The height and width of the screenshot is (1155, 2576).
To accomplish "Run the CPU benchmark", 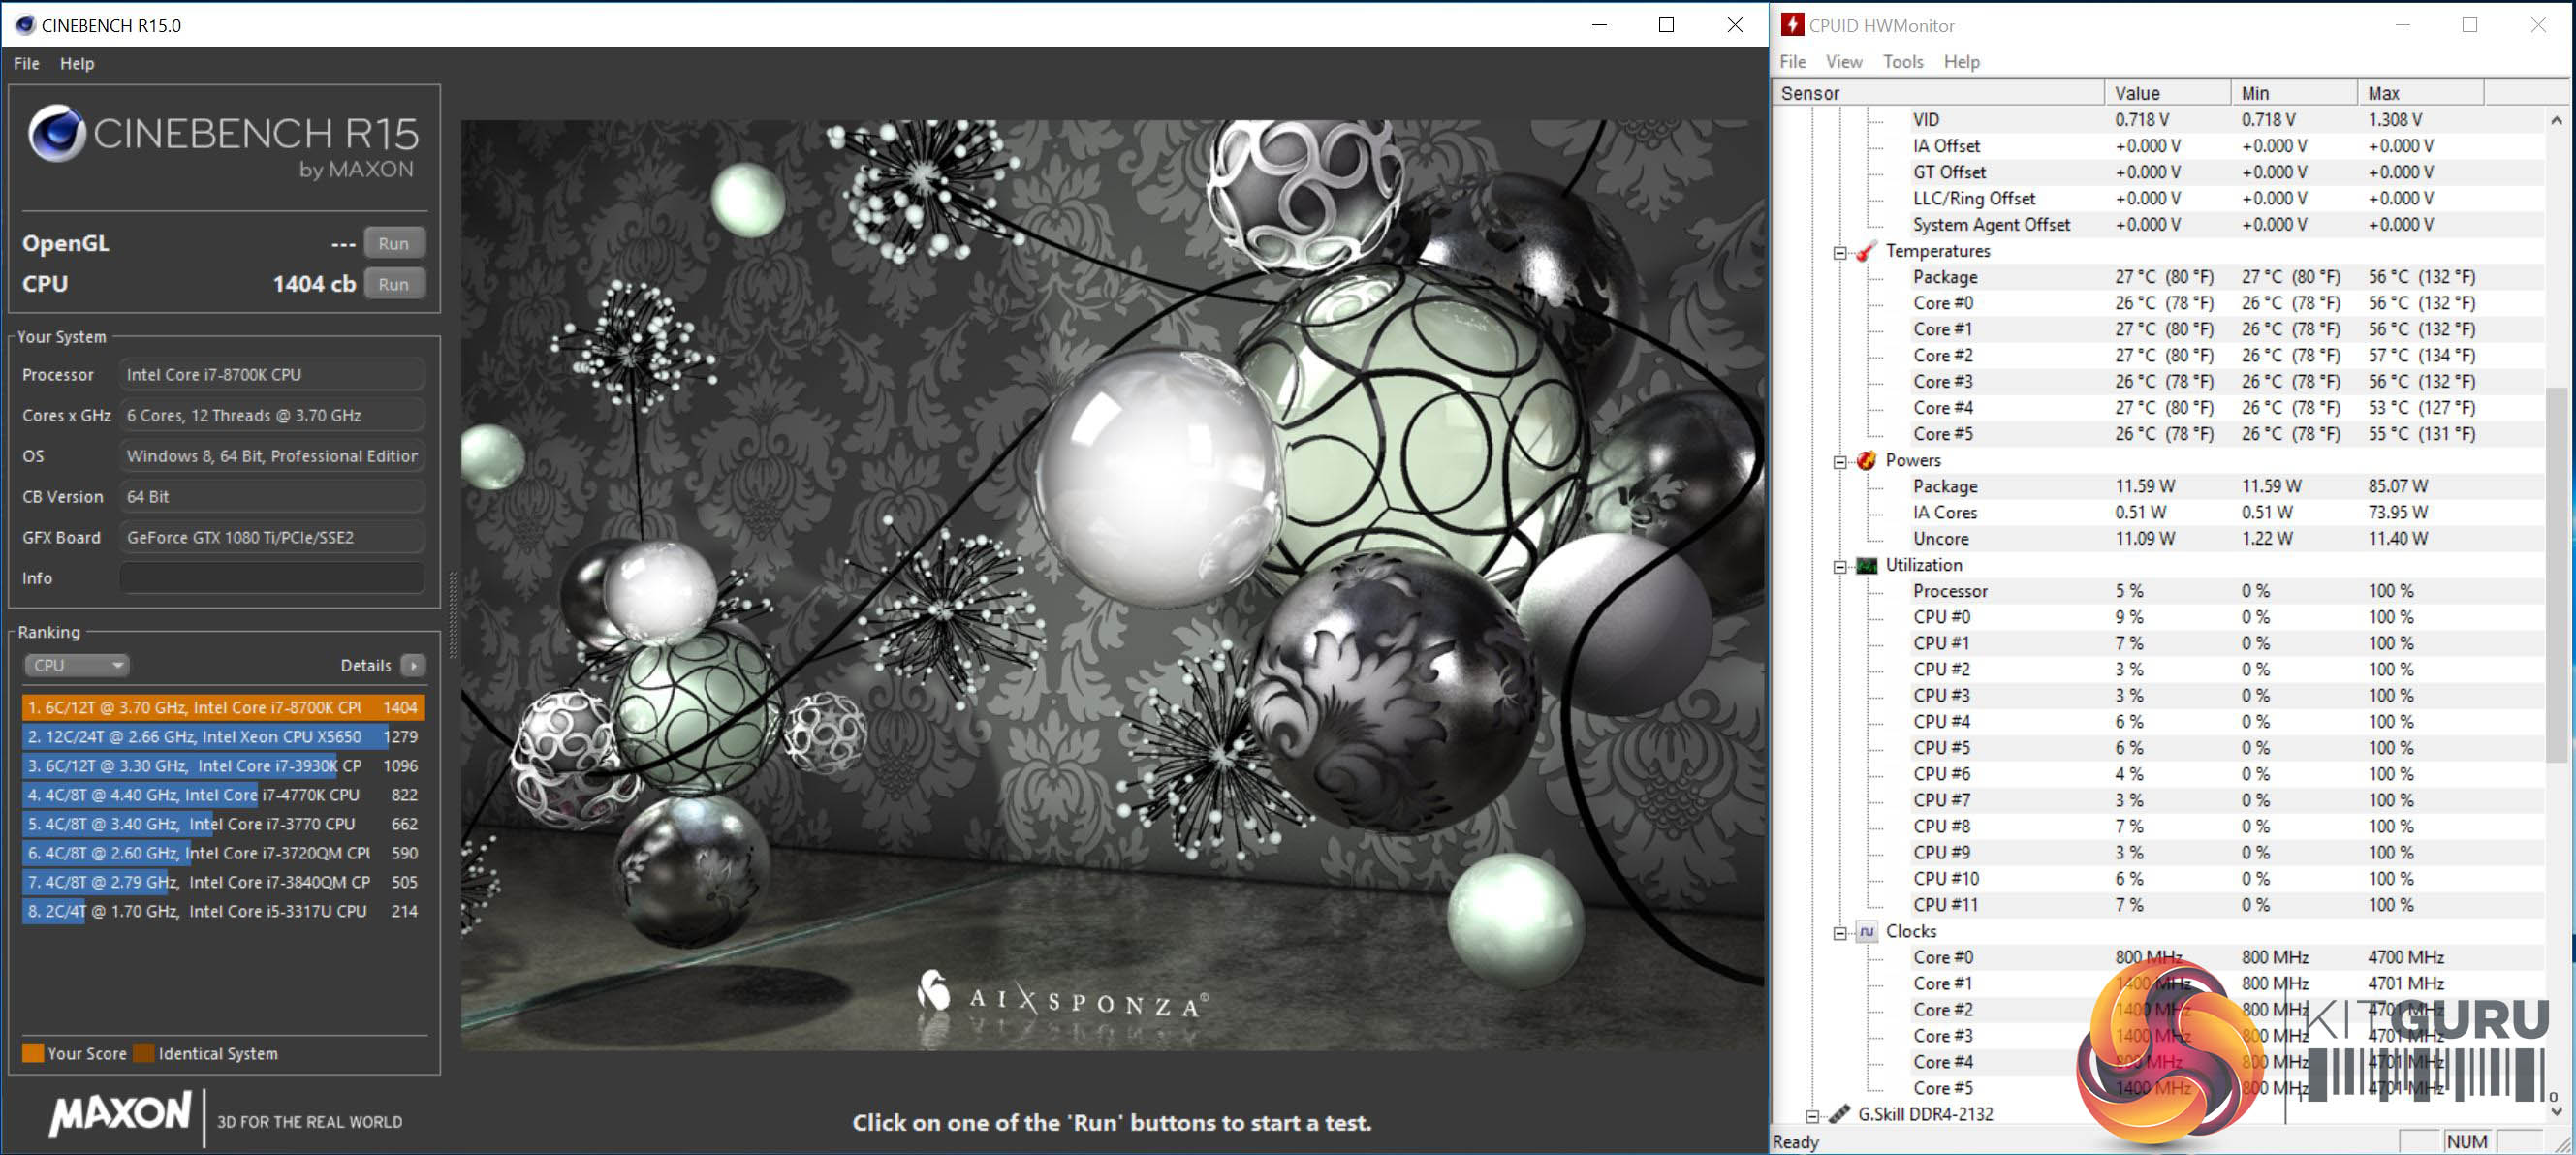I will pyautogui.click(x=393, y=285).
